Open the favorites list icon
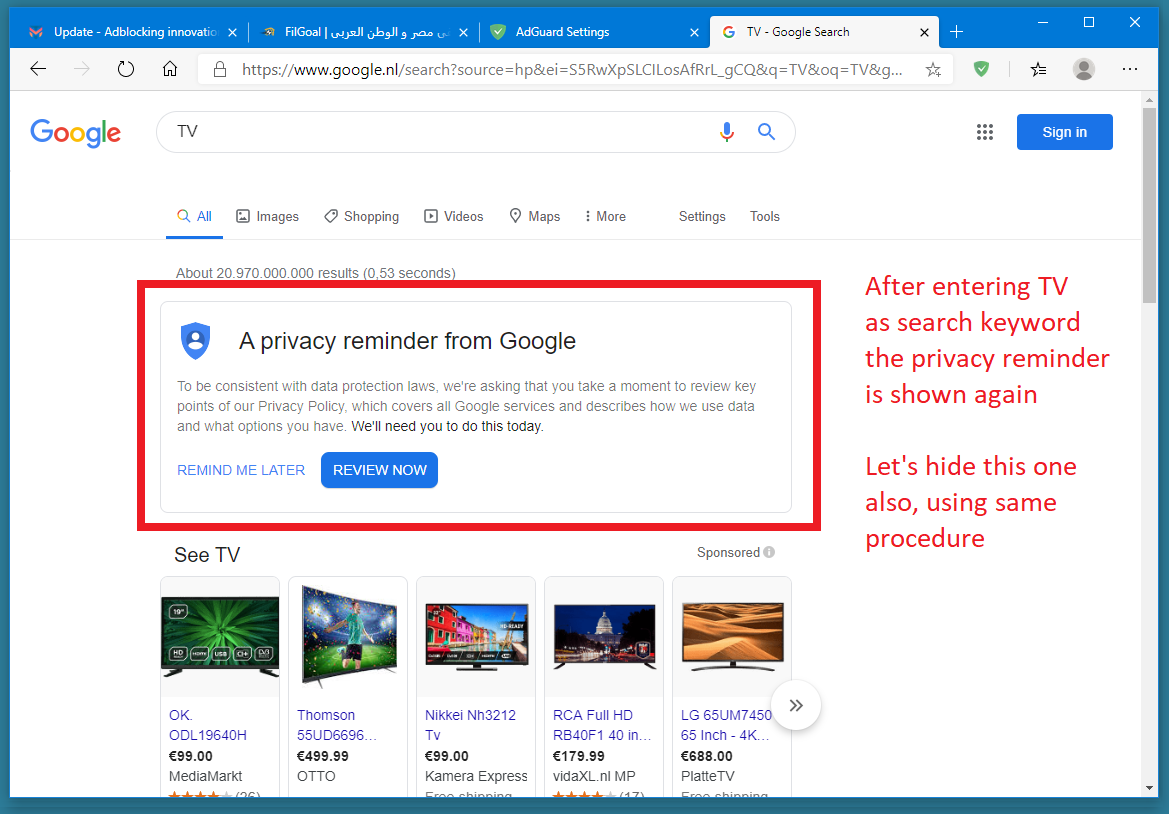The height and width of the screenshot is (814, 1172). pos(1038,70)
